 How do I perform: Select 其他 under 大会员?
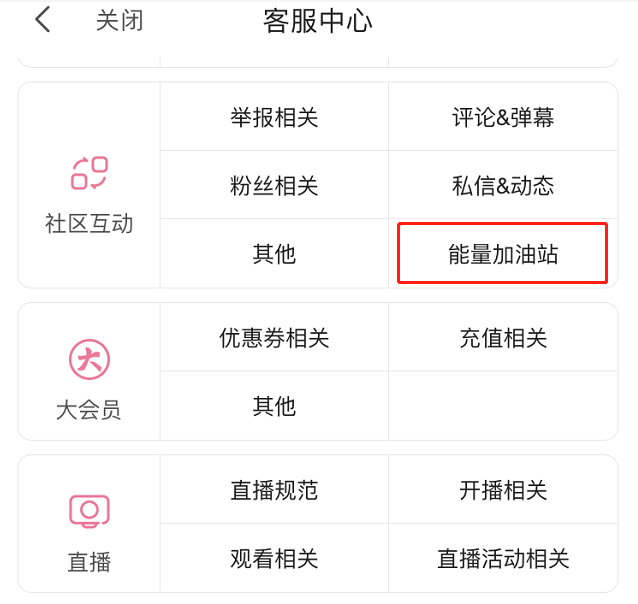pos(274,406)
